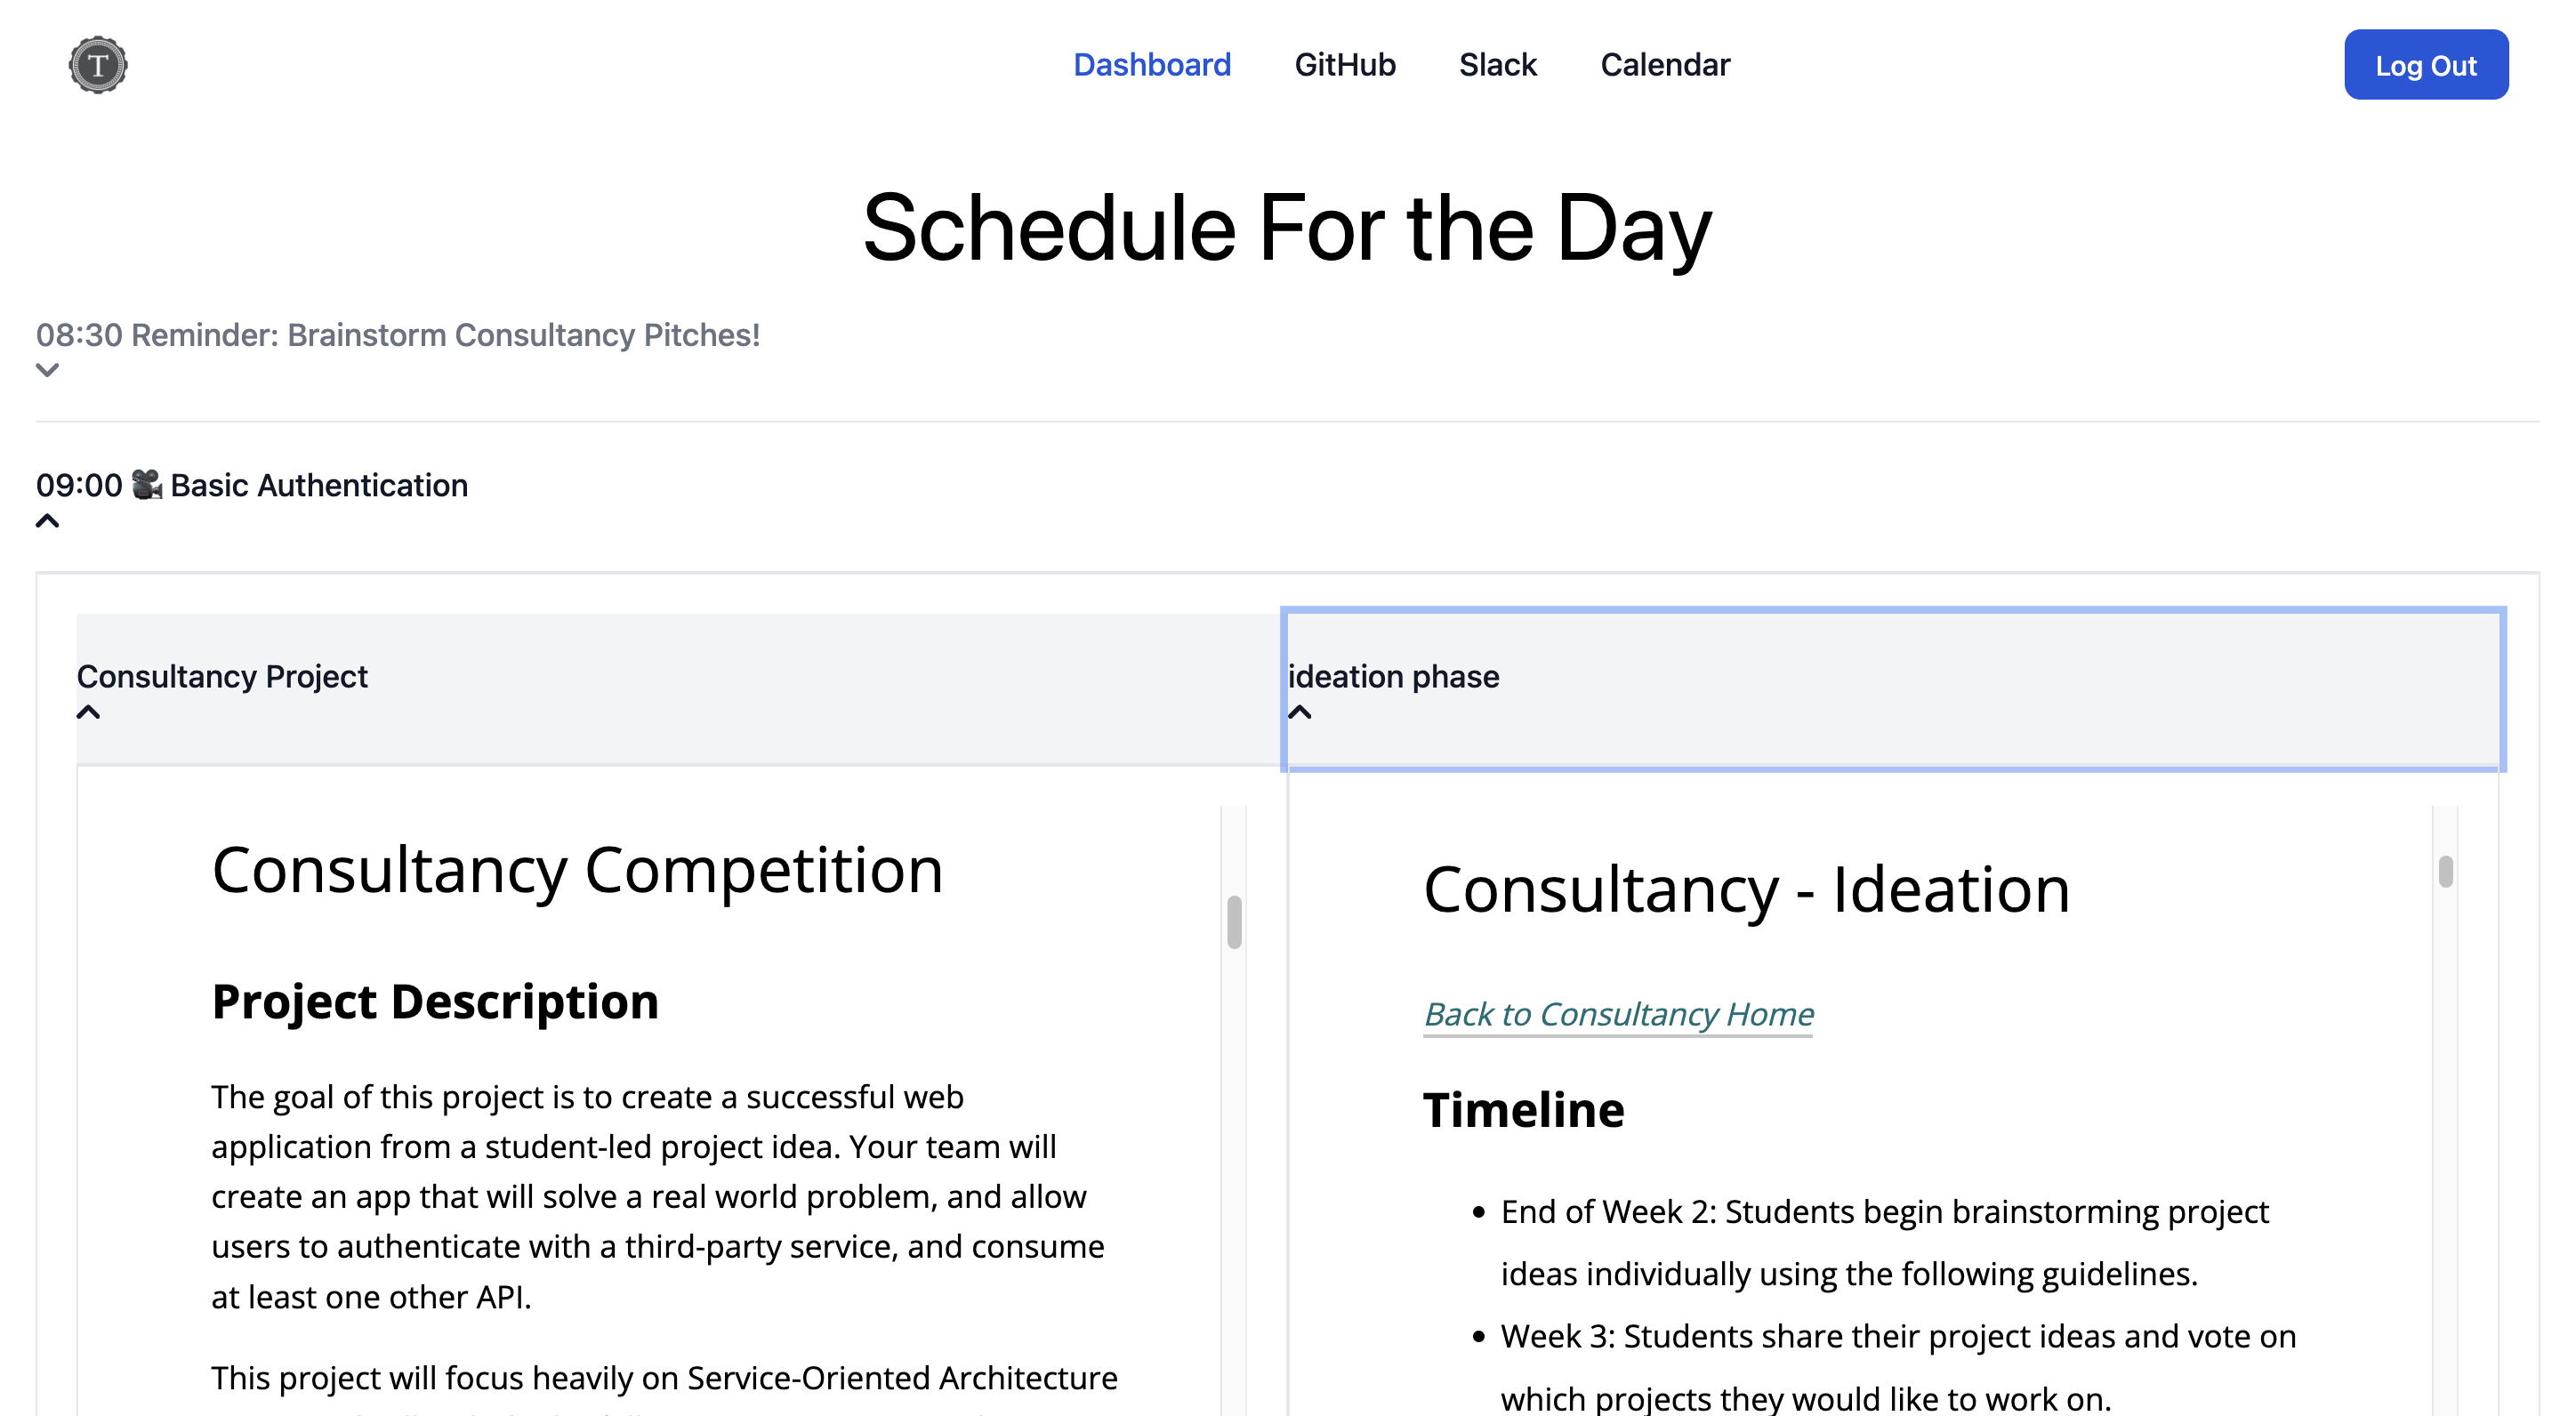Screen dimensions: 2576x1416
Task: Click the Schedule For the Day title
Action: pyautogui.click(x=1287, y=228)
